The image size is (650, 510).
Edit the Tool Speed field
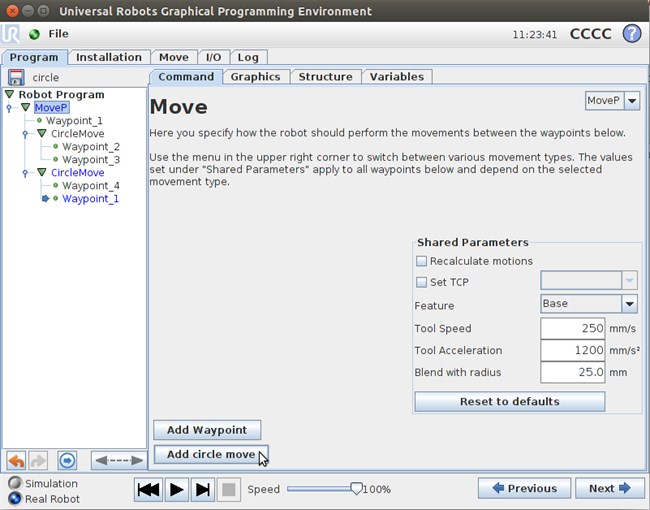pyautogui.click(x=572, y=328)
